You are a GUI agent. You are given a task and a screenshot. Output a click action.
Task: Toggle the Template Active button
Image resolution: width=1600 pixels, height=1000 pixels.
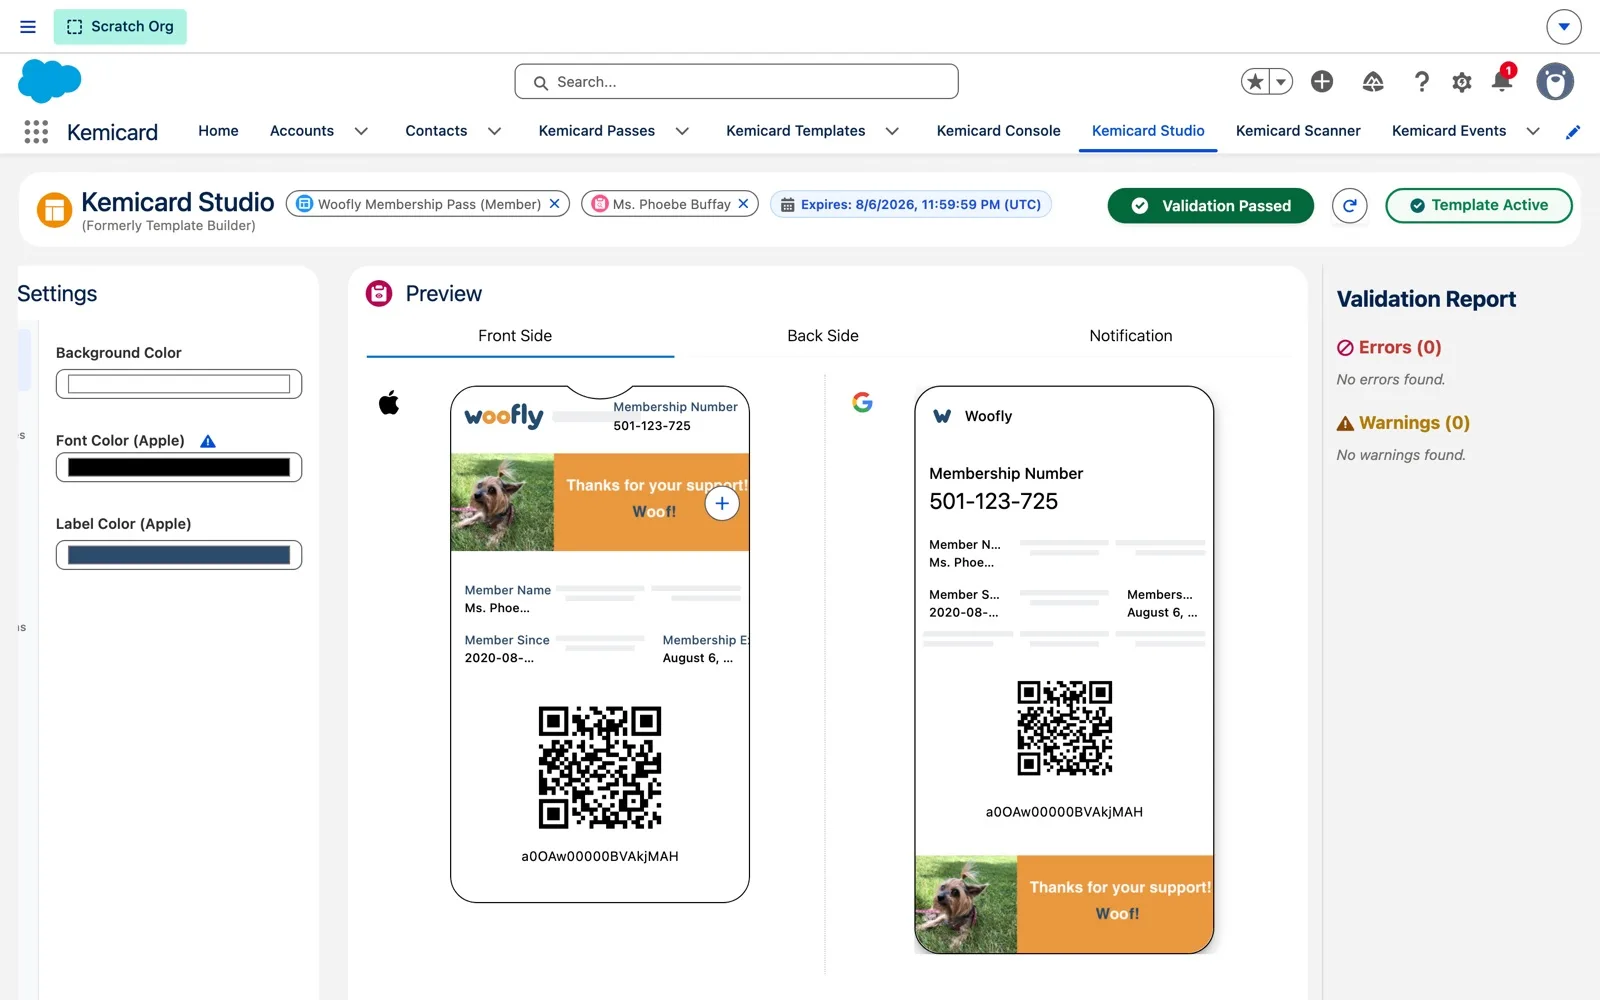tap(1478, 205)
